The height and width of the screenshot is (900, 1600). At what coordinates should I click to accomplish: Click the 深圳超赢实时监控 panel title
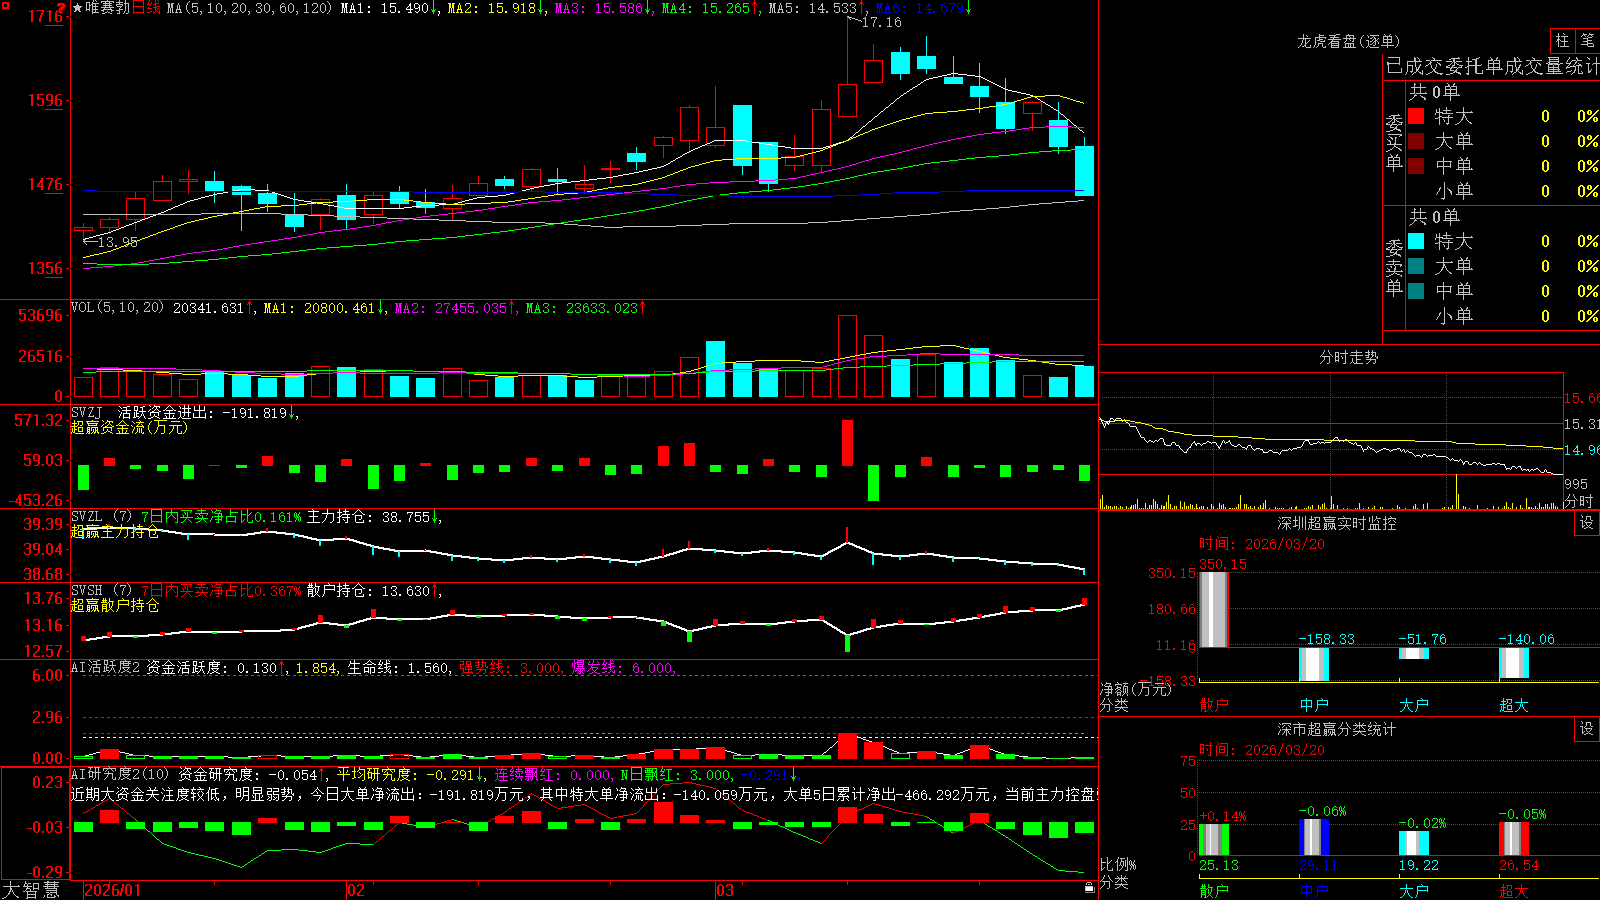coord(1337,523)
